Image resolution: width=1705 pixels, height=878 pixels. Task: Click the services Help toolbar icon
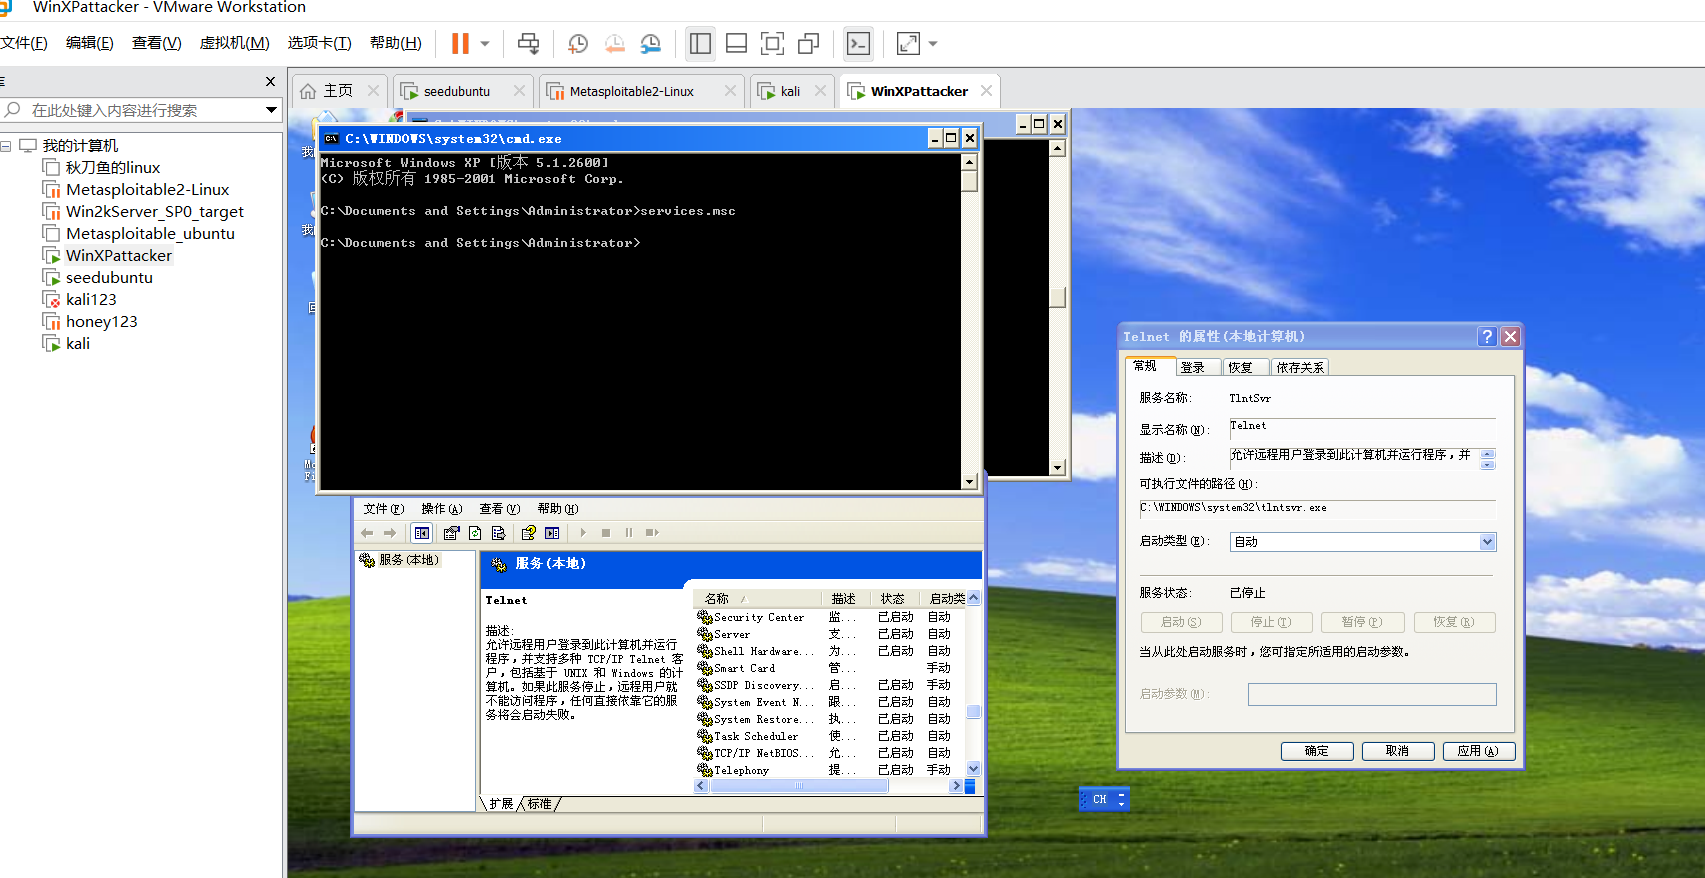tap(528, 533)
